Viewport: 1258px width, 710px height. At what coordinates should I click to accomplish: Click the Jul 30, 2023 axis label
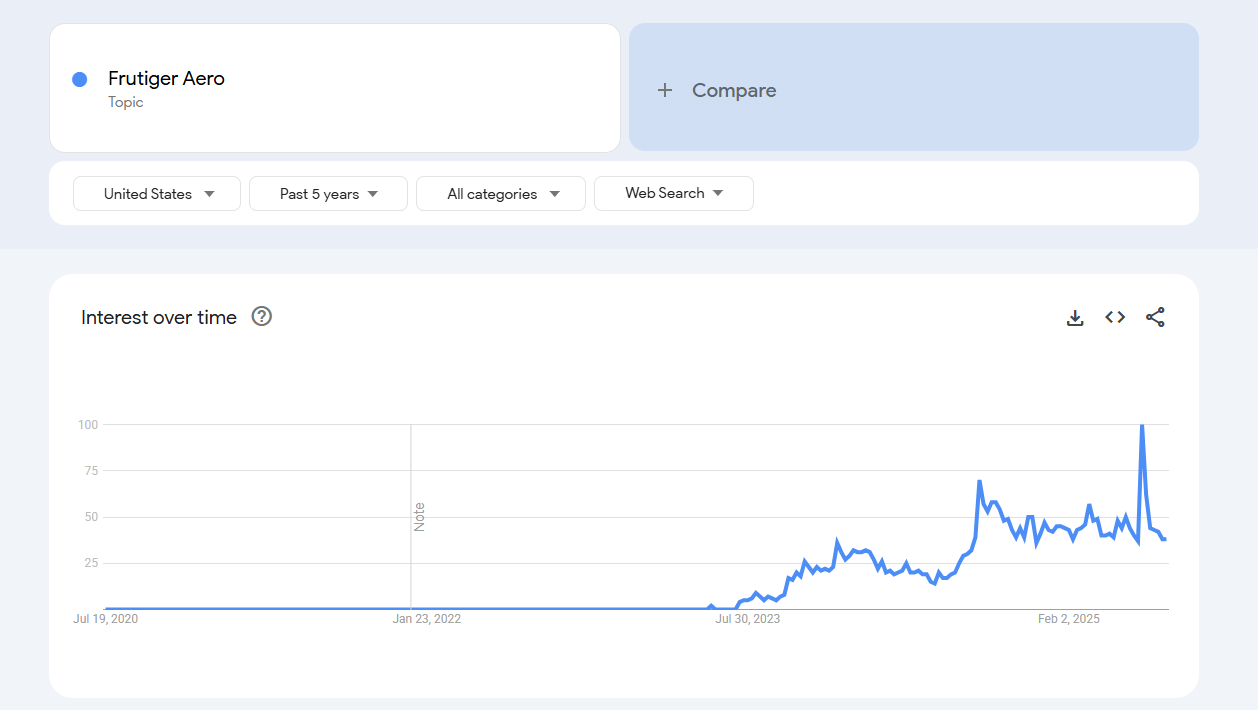point(748,619)
